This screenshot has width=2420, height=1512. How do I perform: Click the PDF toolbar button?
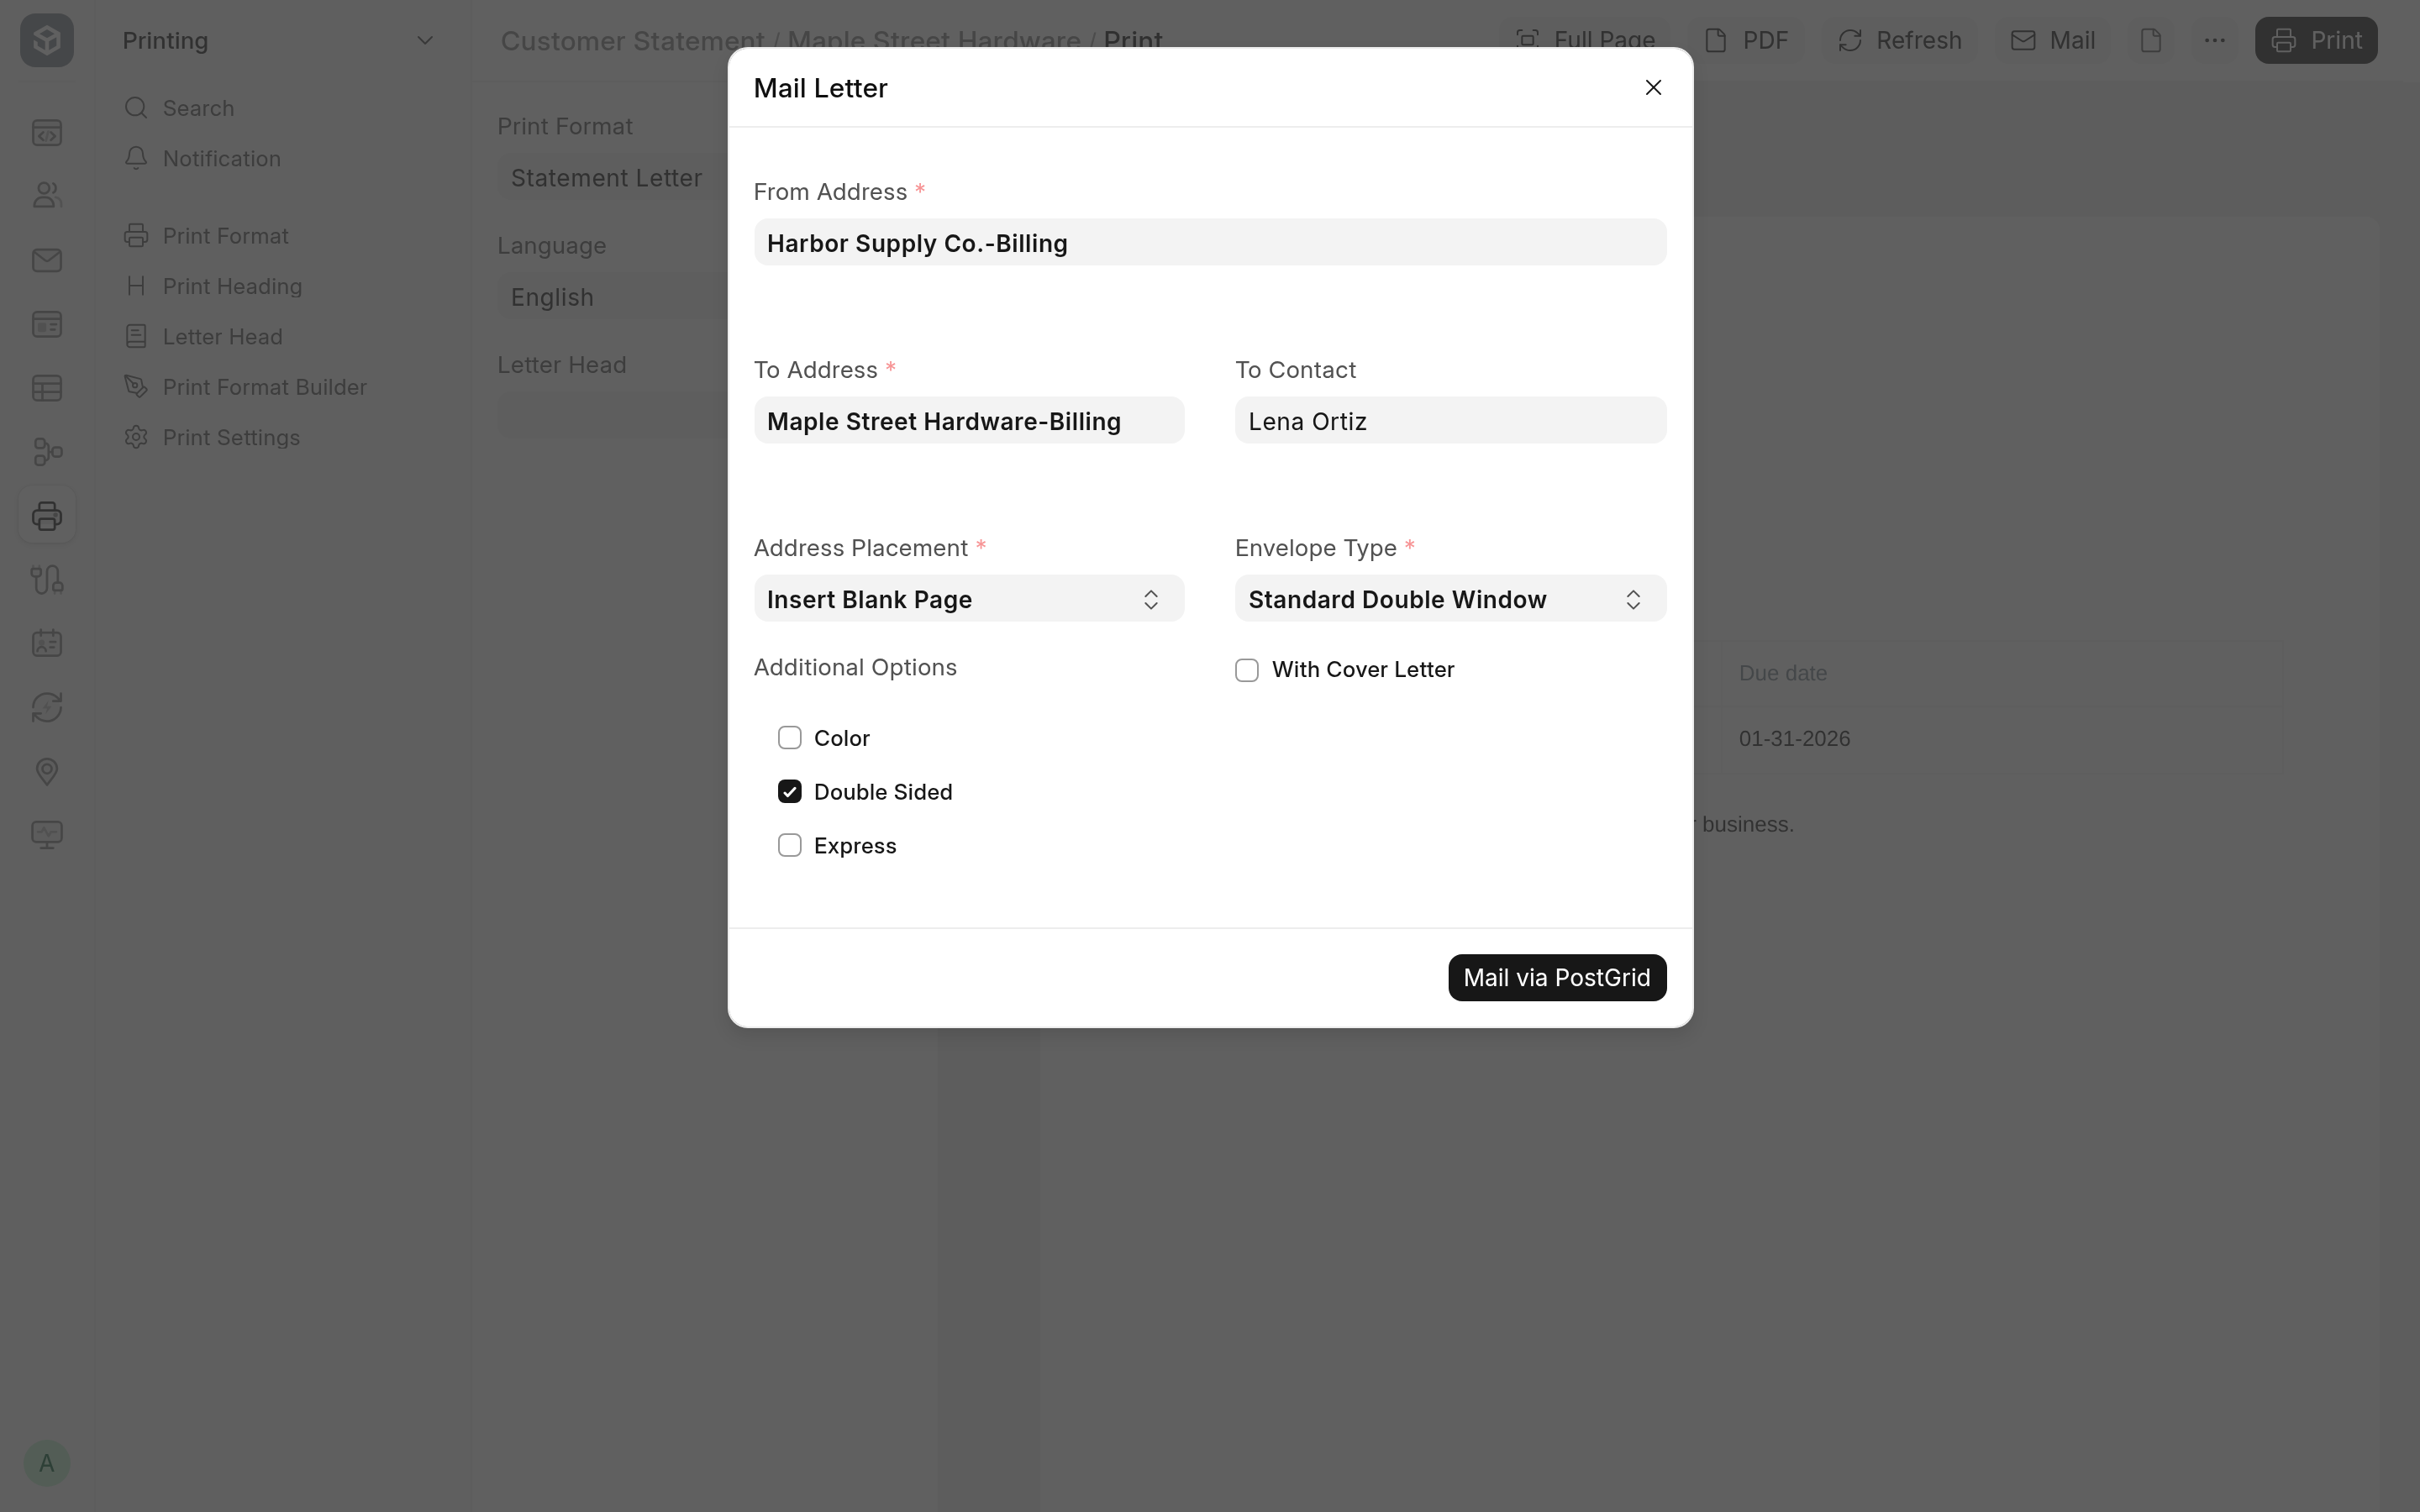click(1745, 41)
